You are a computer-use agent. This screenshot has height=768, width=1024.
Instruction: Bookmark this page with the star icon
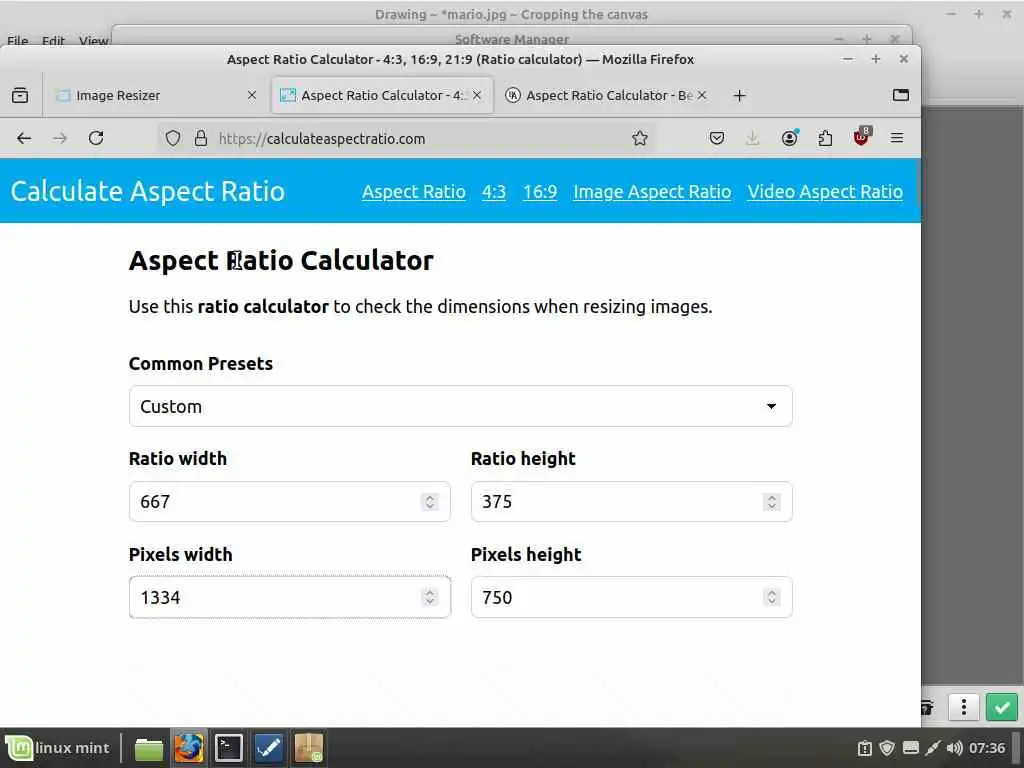[x=639, y=138]
